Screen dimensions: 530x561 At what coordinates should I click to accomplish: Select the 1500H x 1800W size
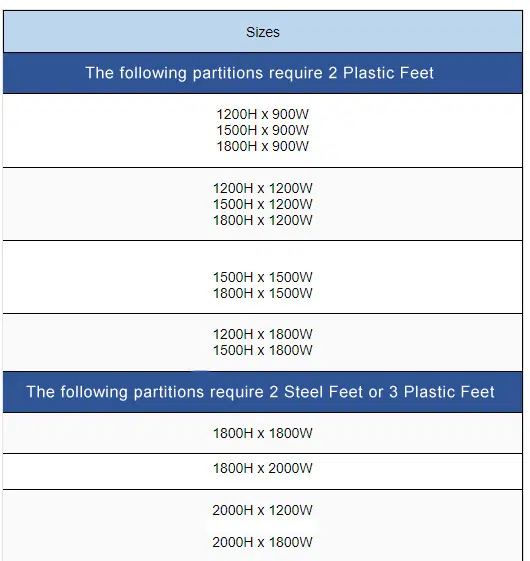[263, 350]
